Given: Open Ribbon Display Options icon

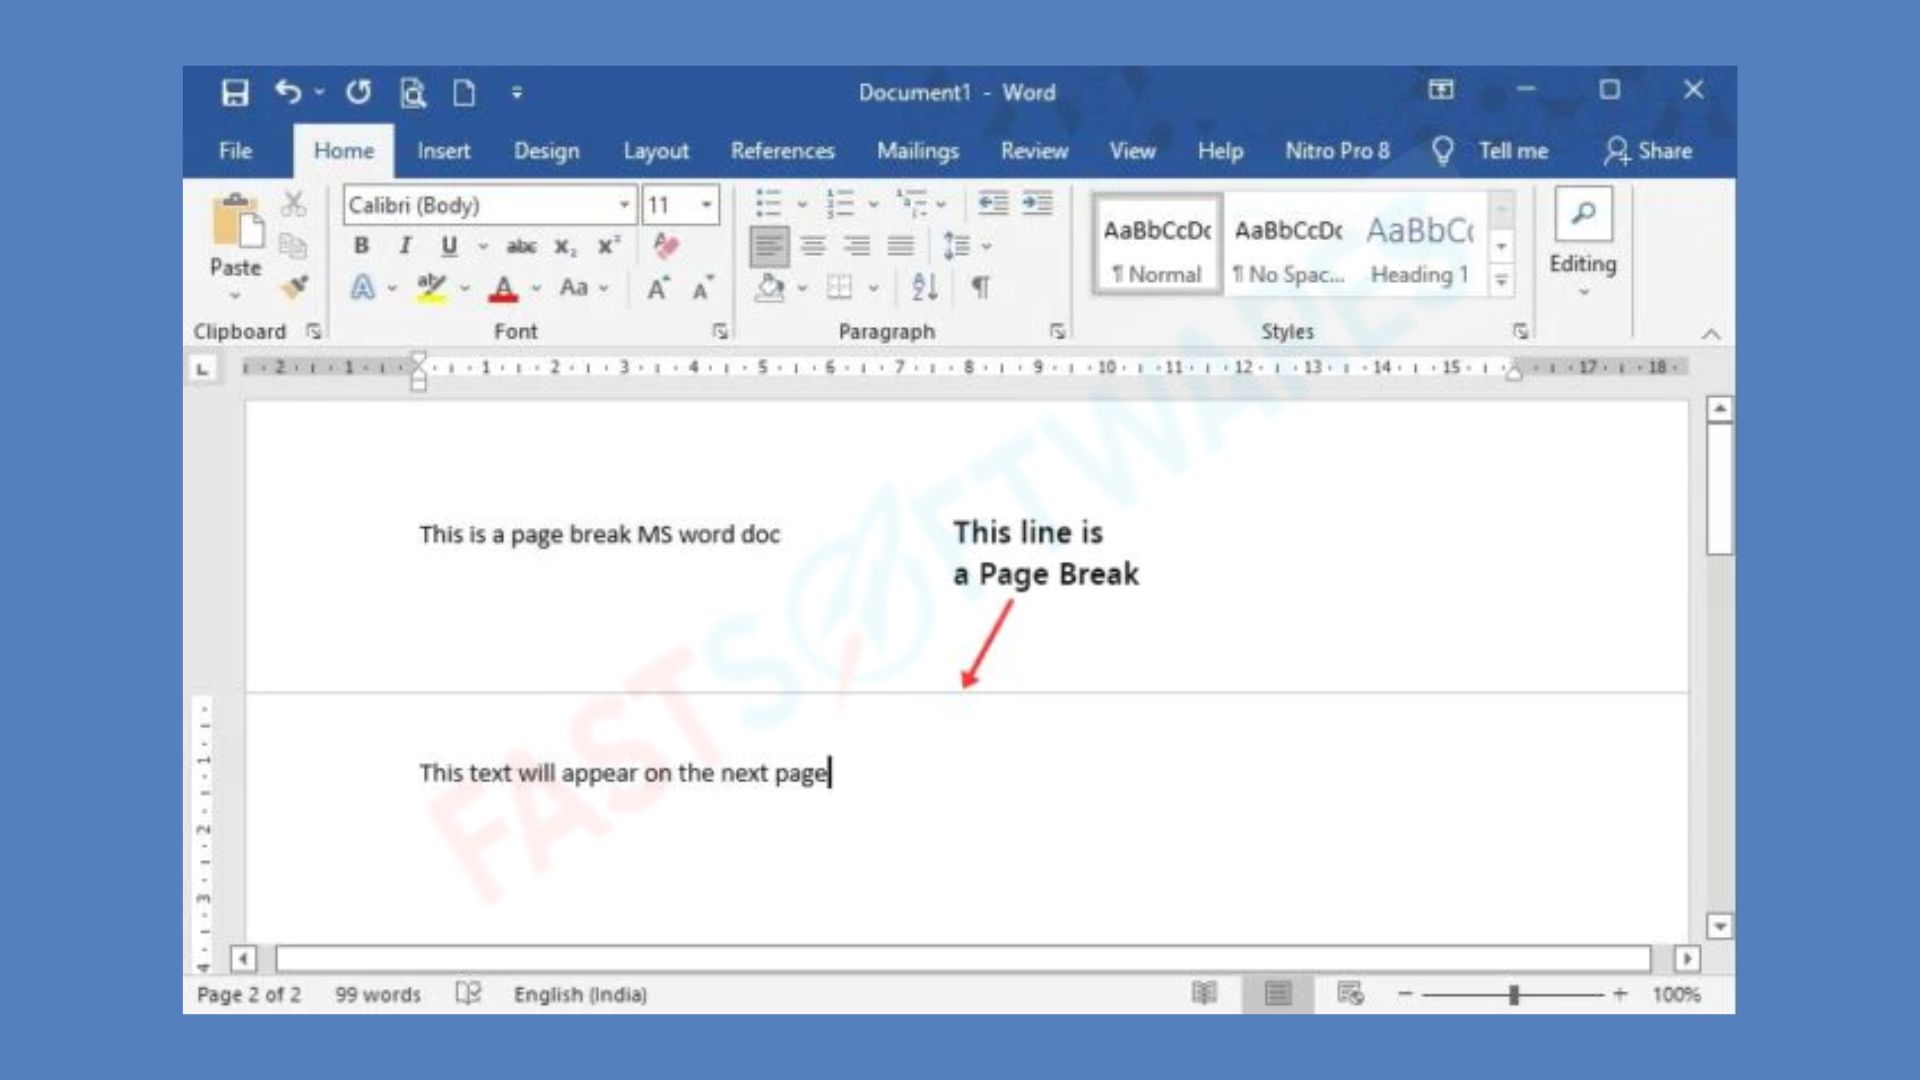Looking at the screenshot, I should point(1441,90).
